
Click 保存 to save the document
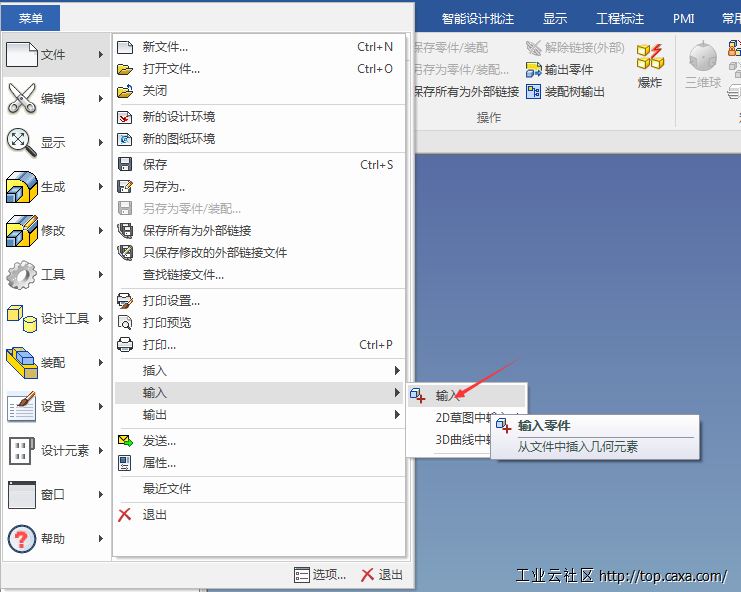click(x=155, y=165)
